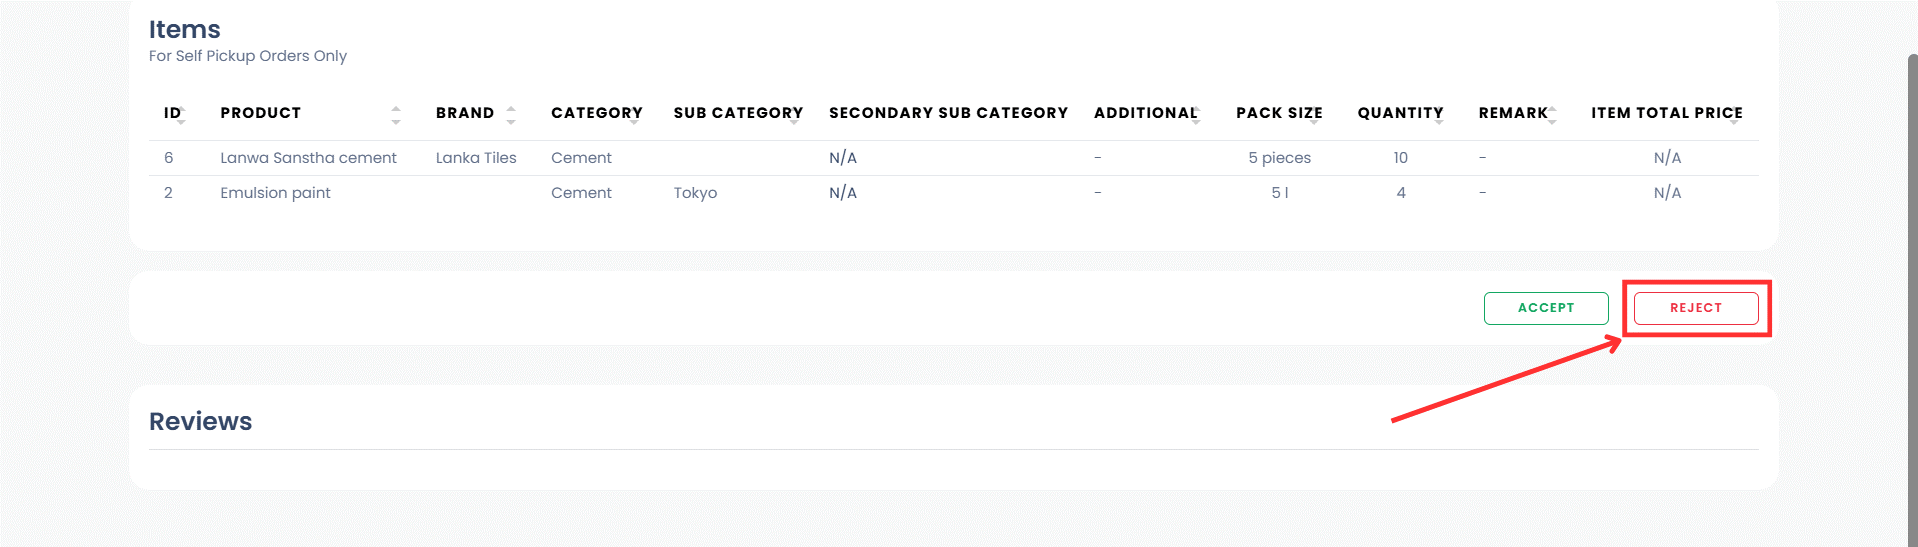
Task: Select the Emulsion paint product row
Action: (x=275, y=193)
